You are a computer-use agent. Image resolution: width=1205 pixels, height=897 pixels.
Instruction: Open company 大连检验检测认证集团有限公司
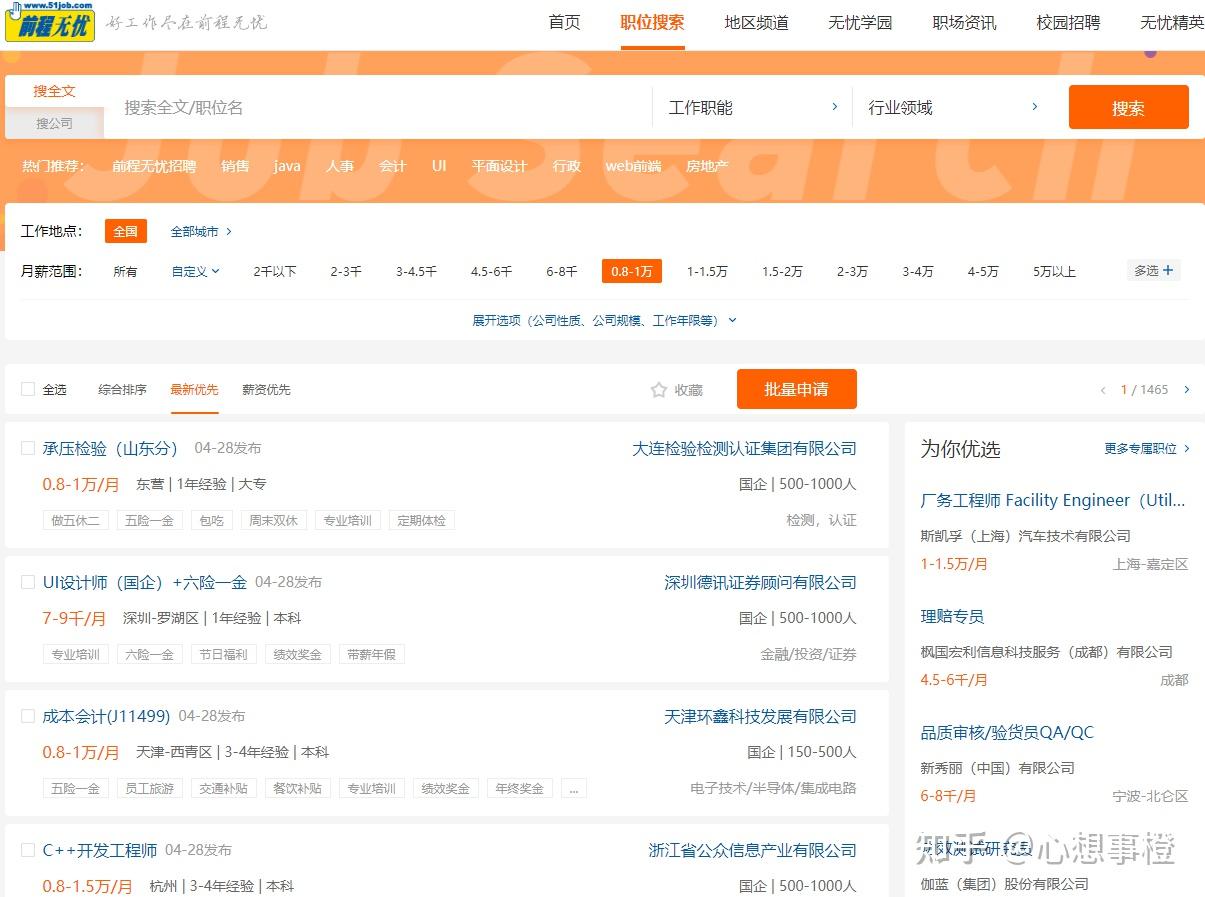tap(744, 449)
